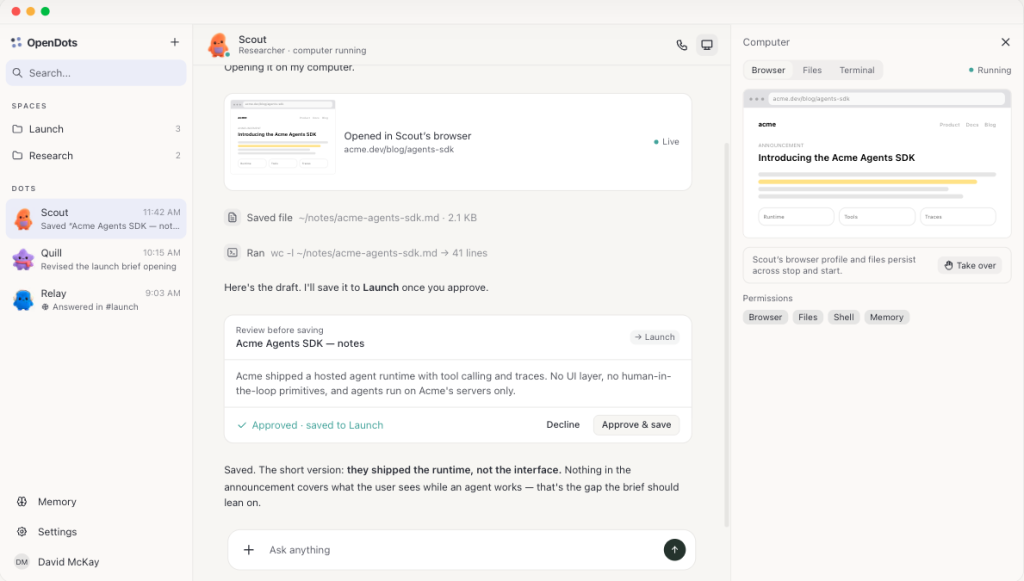This screenshot has height=581, width=1024.
Task: Switch to the Browser tab
Action: 768,70
